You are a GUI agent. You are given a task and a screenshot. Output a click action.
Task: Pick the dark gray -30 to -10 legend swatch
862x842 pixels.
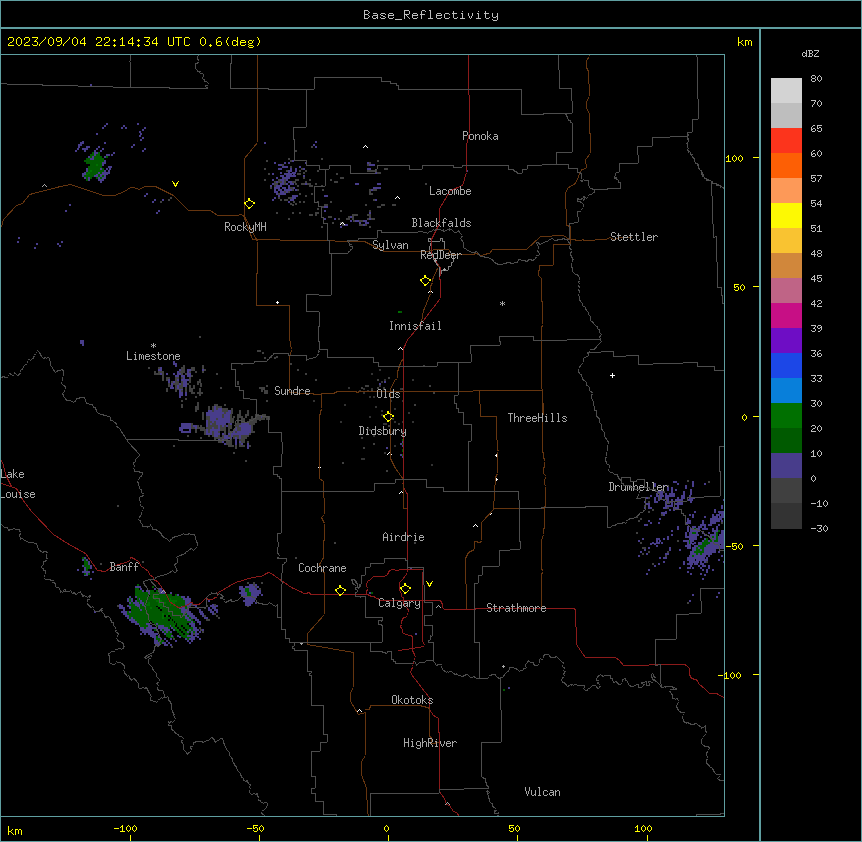click(786, 516)
